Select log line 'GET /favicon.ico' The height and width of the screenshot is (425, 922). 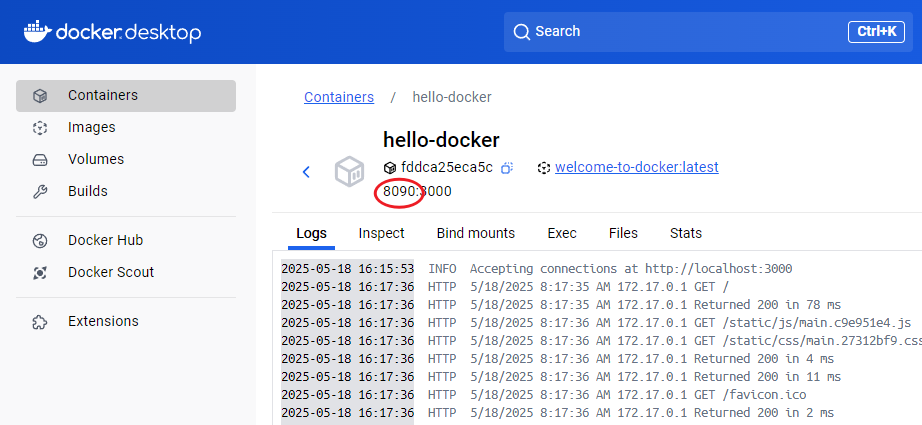(750, 394)
